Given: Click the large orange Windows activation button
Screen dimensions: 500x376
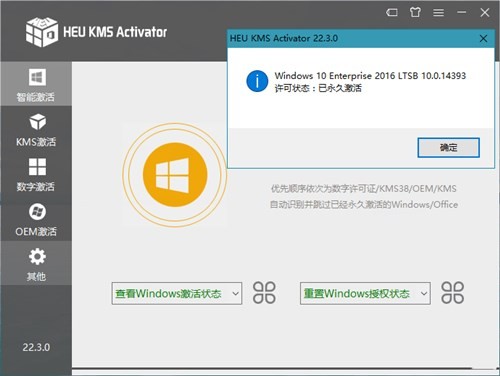Looking at the screenshot, I should point(175,175).
